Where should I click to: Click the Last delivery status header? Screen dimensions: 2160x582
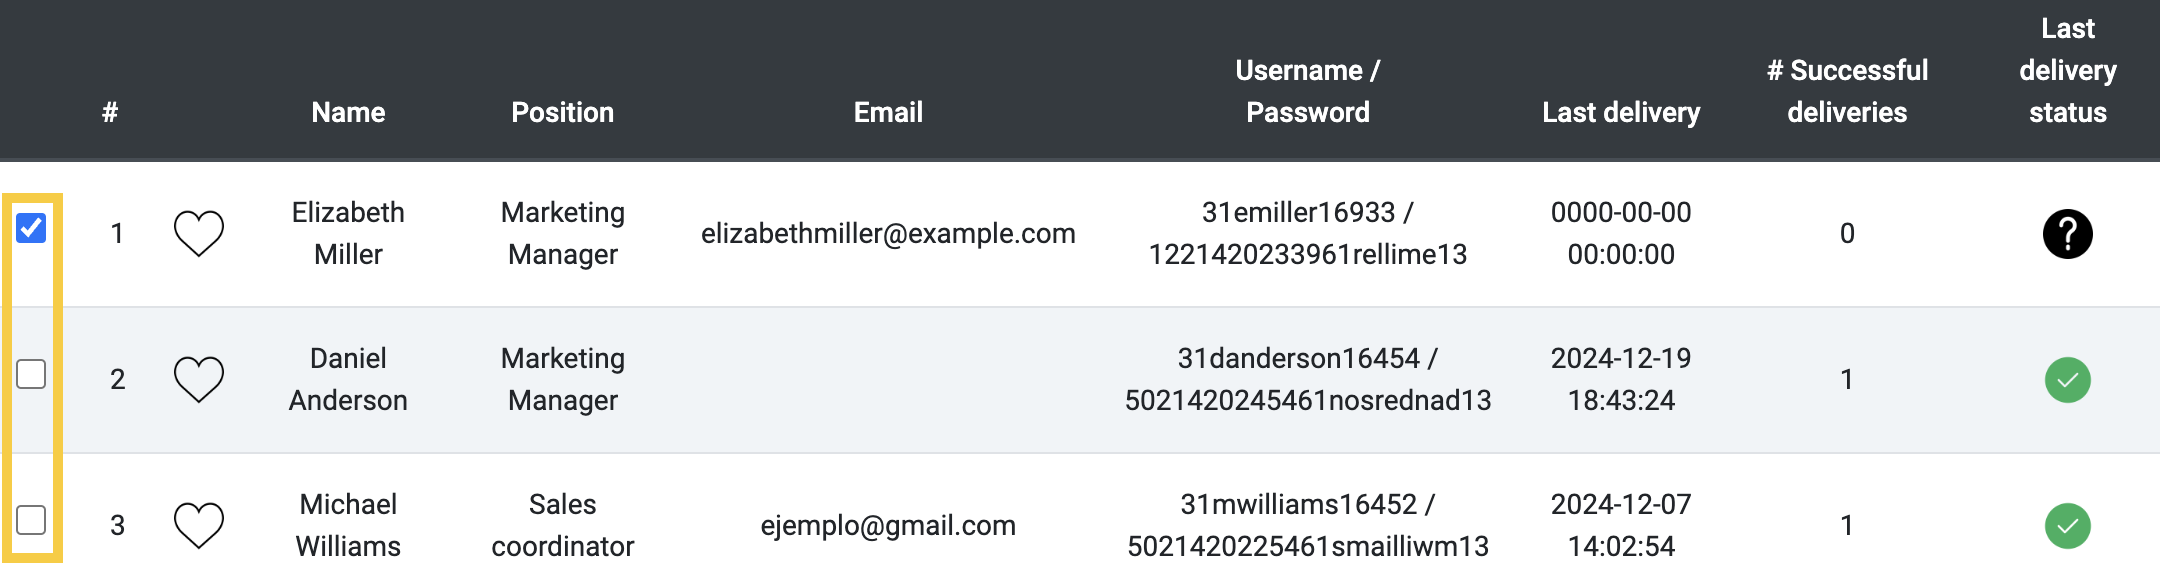(2067, 70)
